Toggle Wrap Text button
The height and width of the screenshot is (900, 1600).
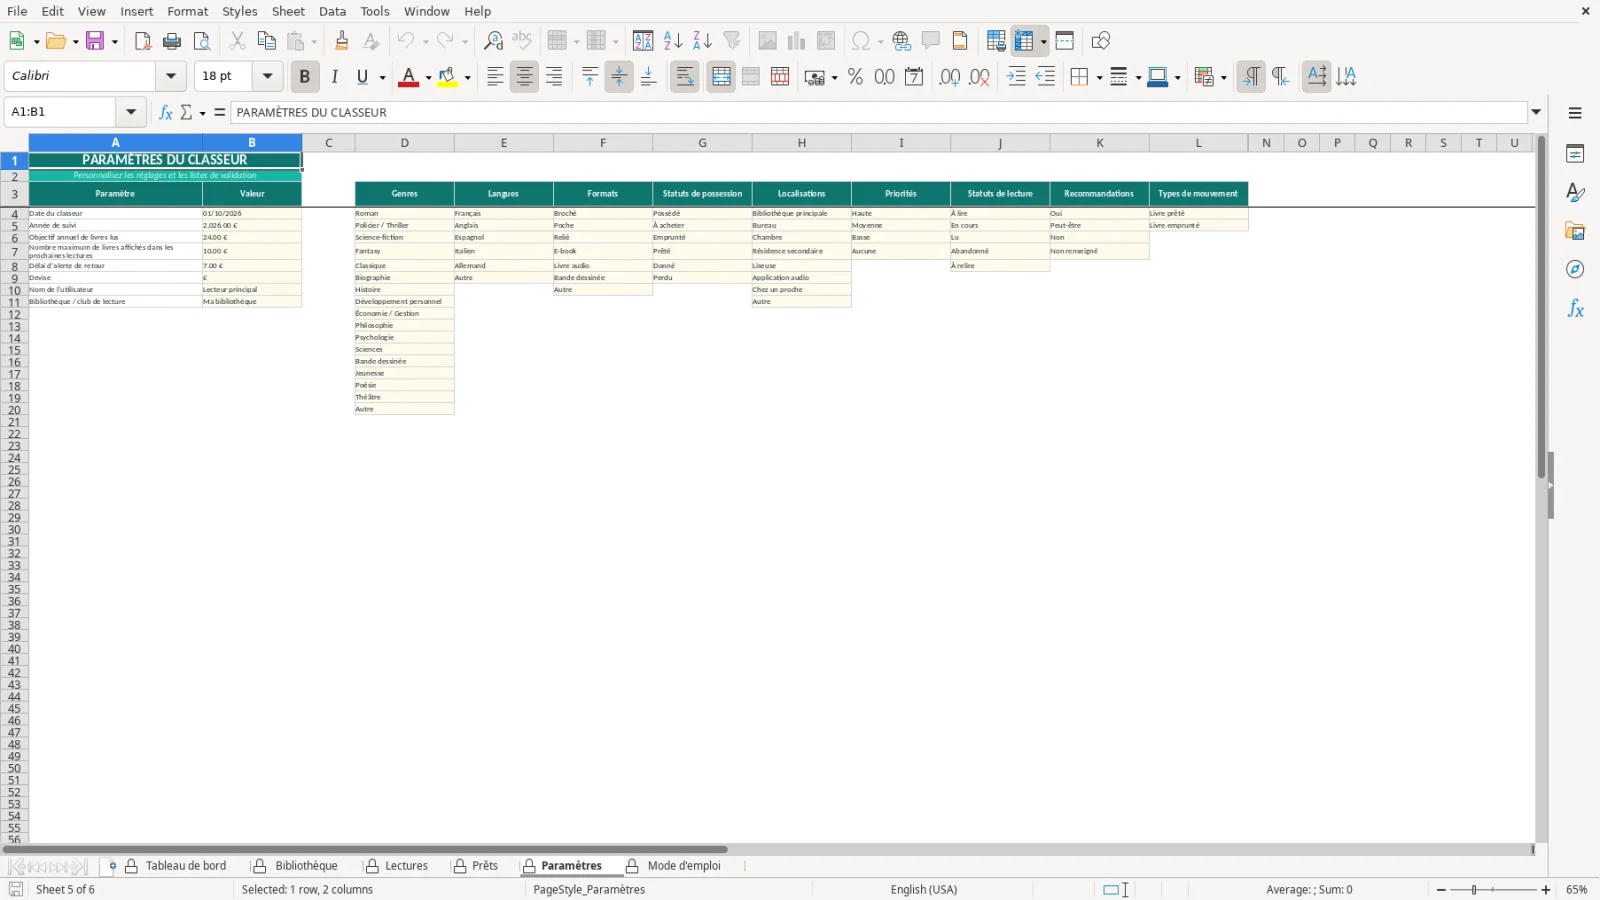point(685,77)
